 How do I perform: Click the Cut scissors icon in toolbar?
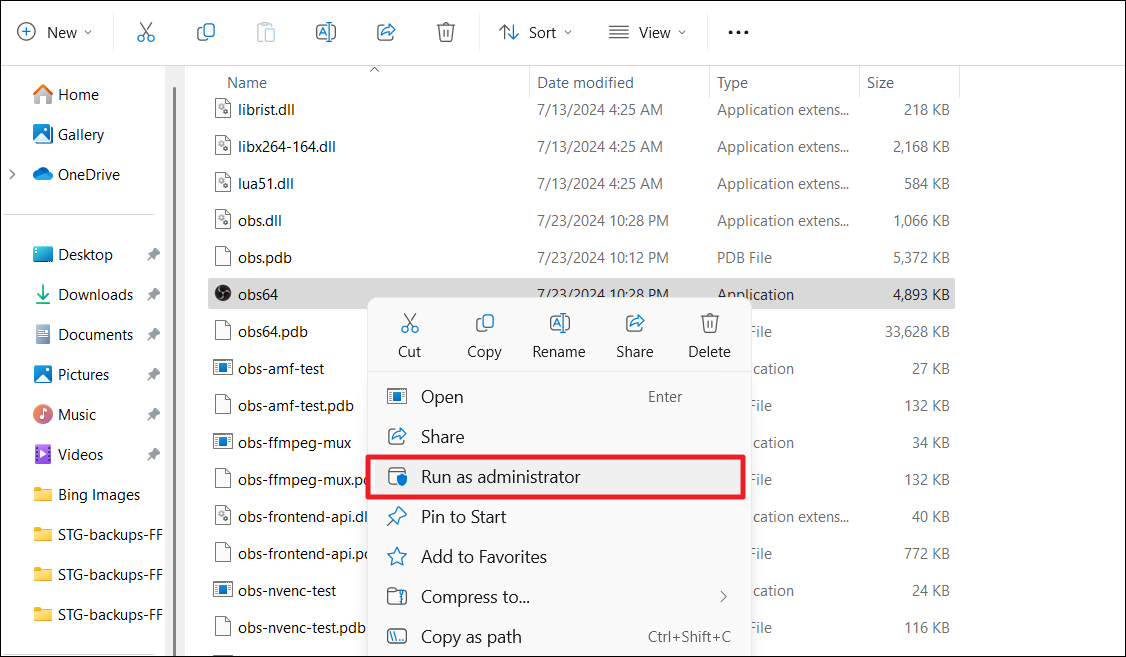[146, 32]
